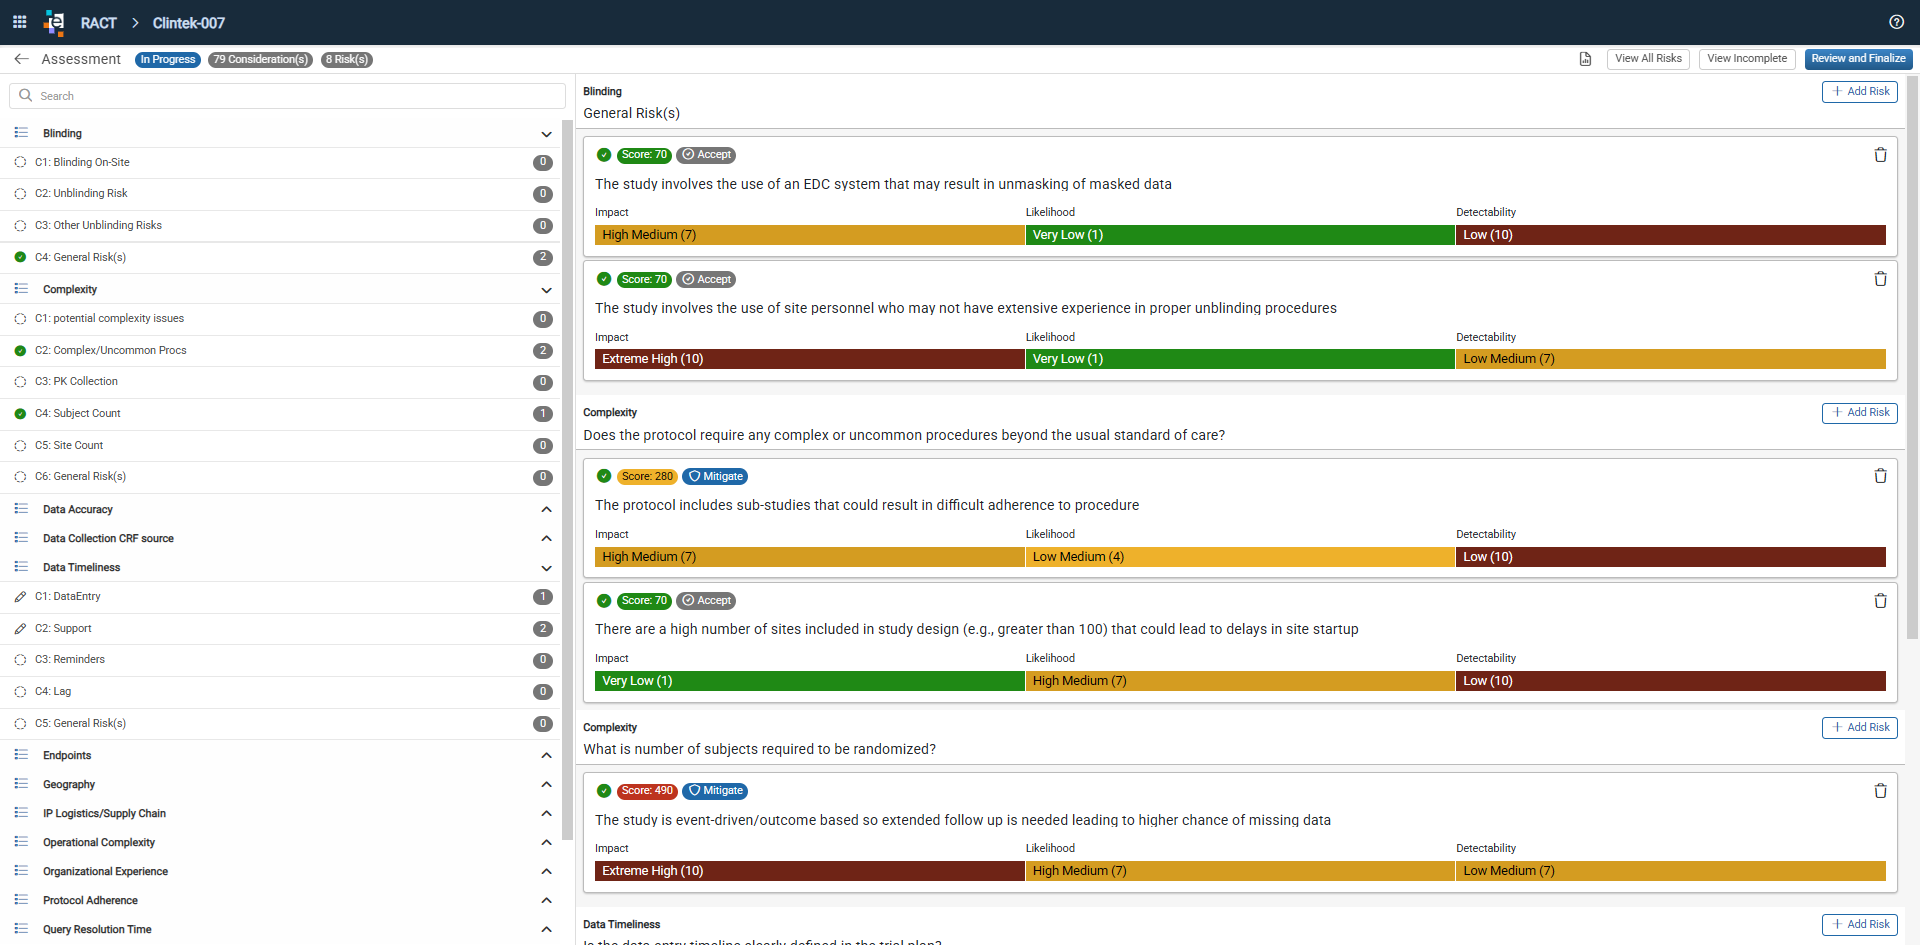Click Review and Finalize button
1920x945 pixels.
(x=1858, y=59)
